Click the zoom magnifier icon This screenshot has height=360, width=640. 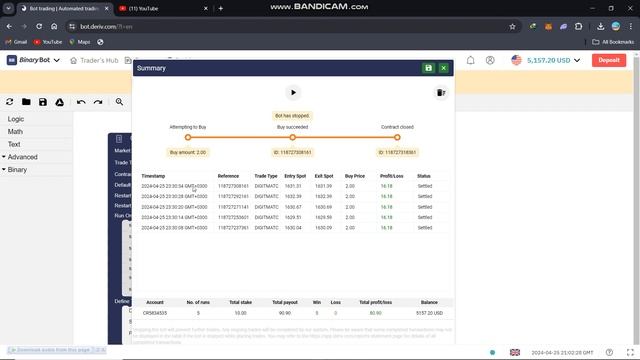point(119,102)
